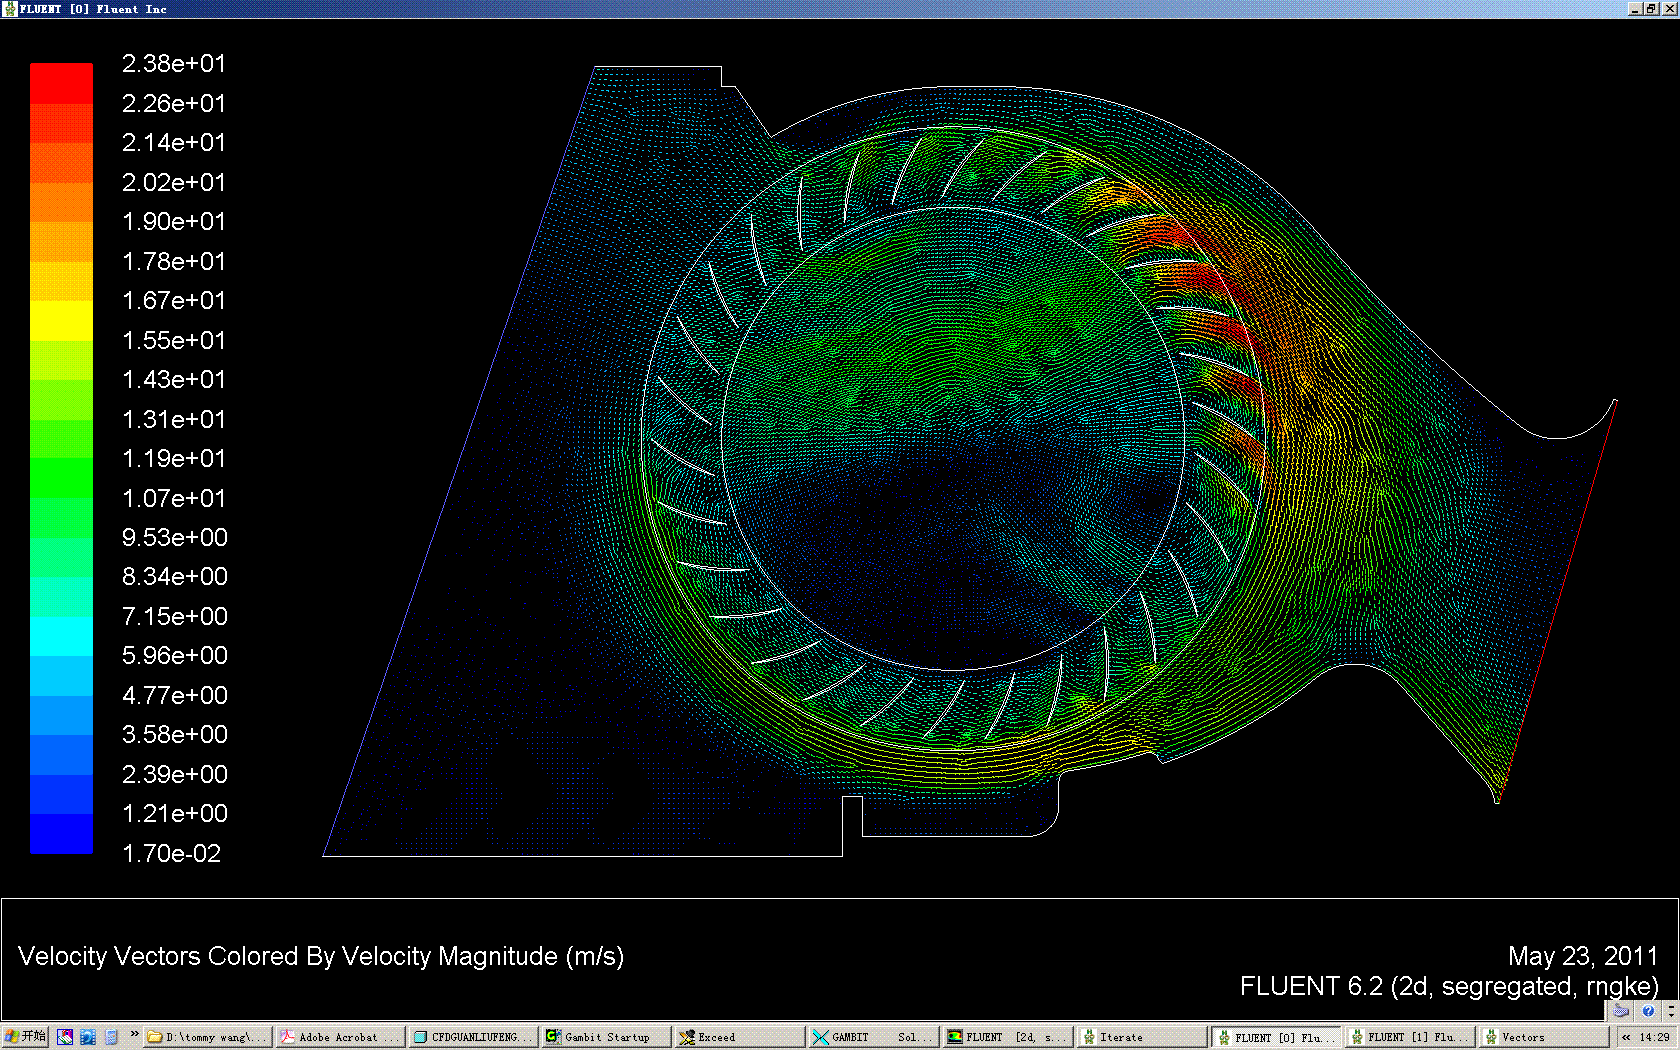This screenshot has height=1050, width=1680.
Task: Open the Vectors dialog from the taskbar
Action: (x=1541, y=1037)
